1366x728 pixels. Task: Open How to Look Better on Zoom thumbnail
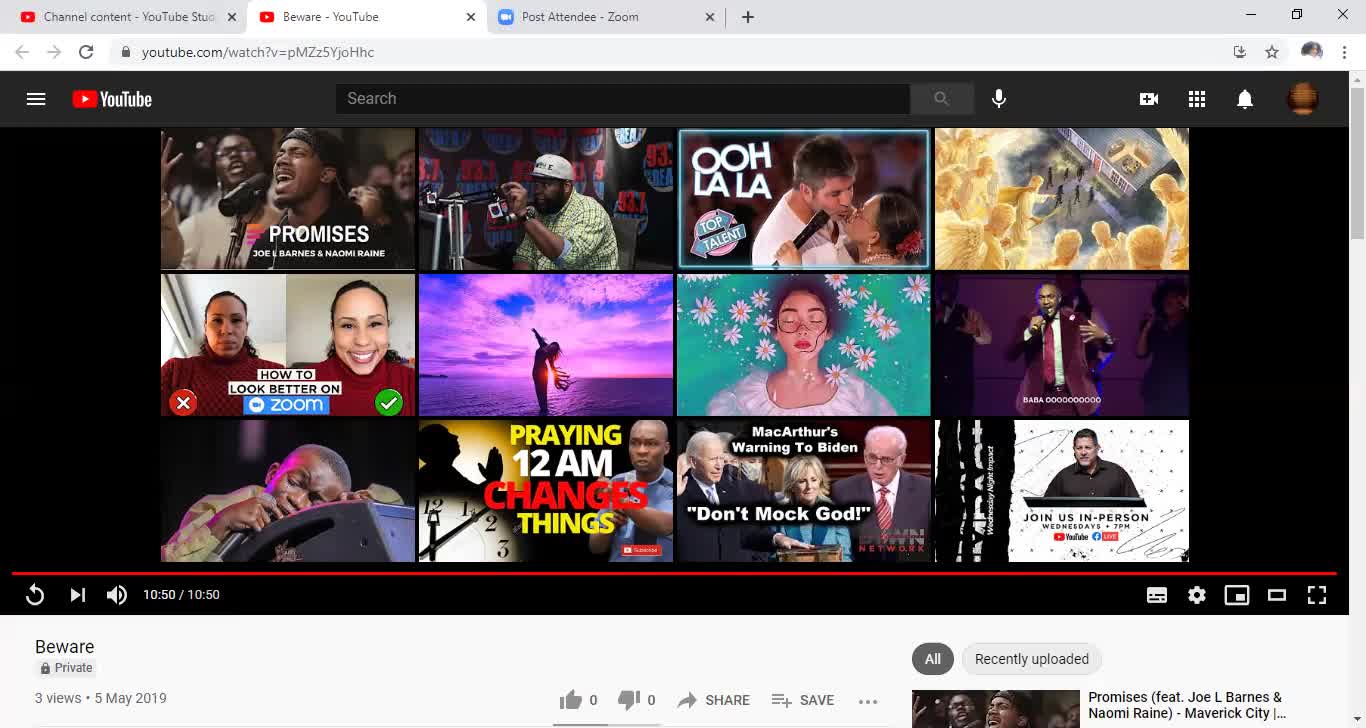(288, 345)
